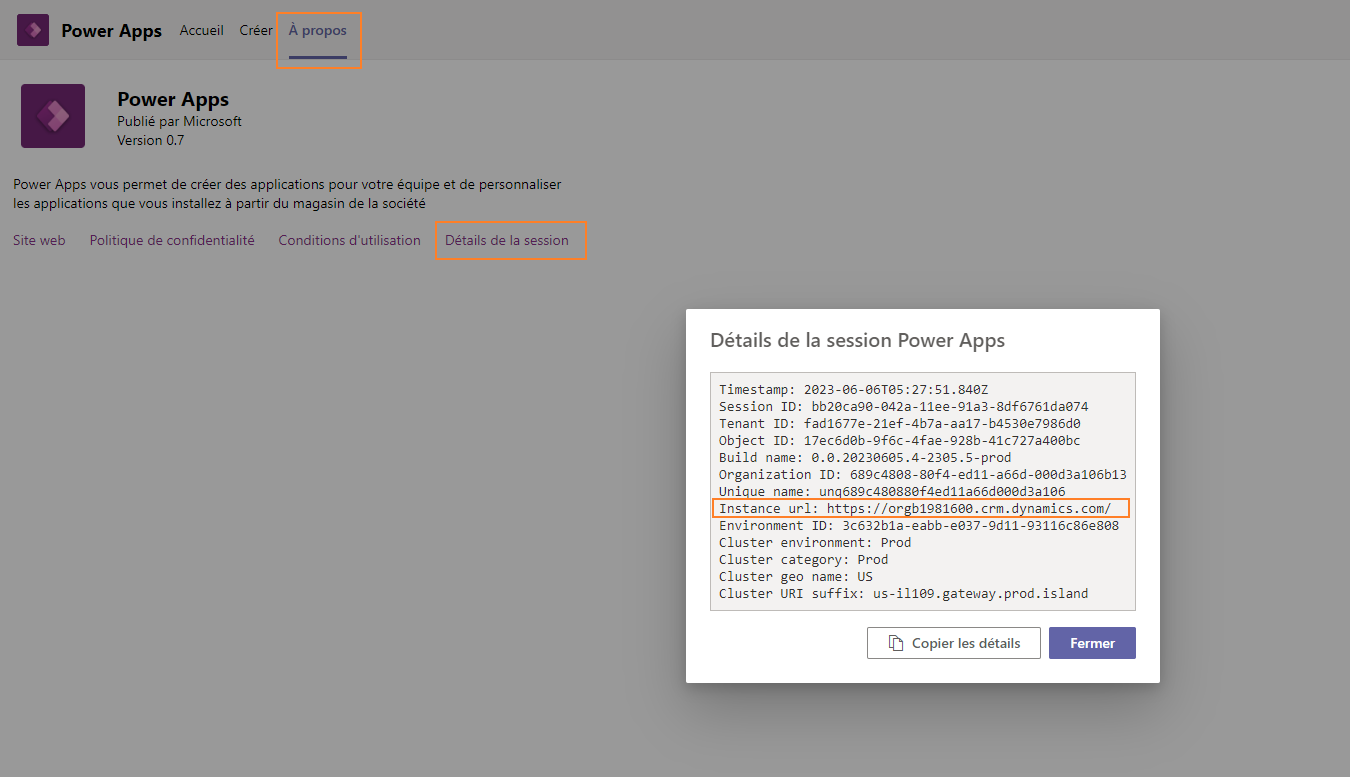This screenshot has width=1350, height=777.
Task: Click the Power Apps logo in header
Action: 33,30
